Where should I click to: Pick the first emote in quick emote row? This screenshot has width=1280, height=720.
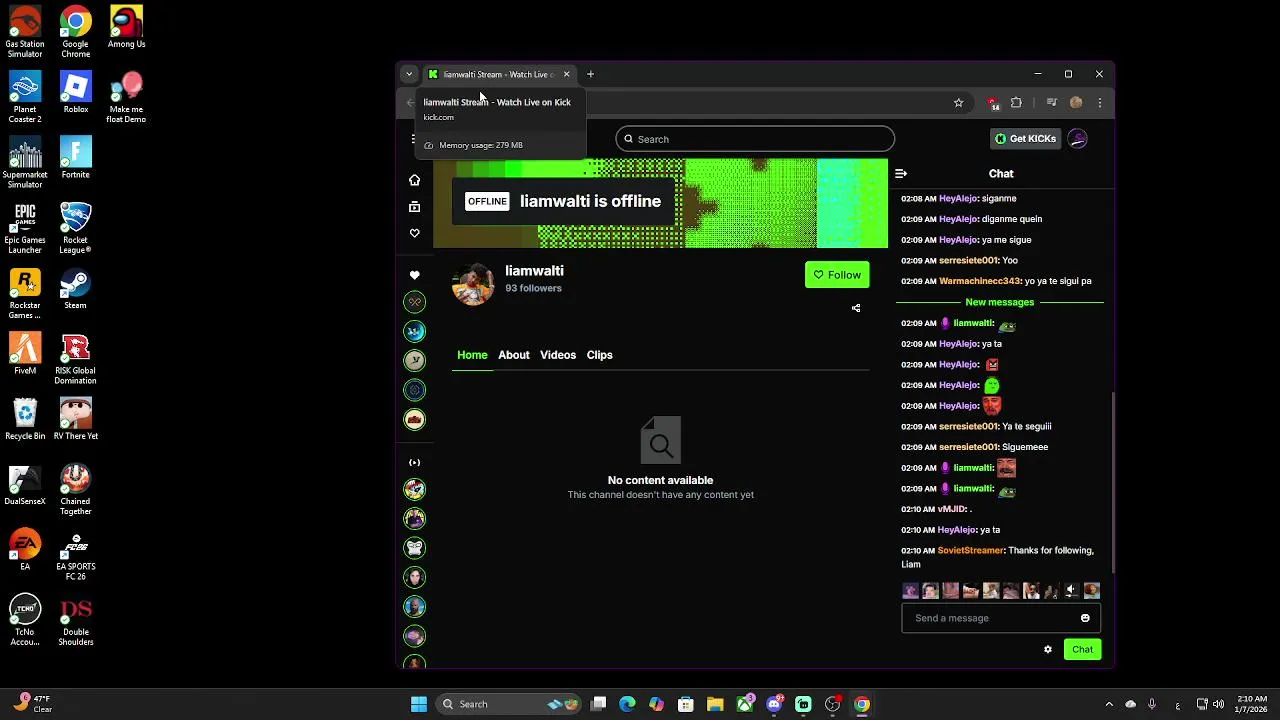pos(910,591)
